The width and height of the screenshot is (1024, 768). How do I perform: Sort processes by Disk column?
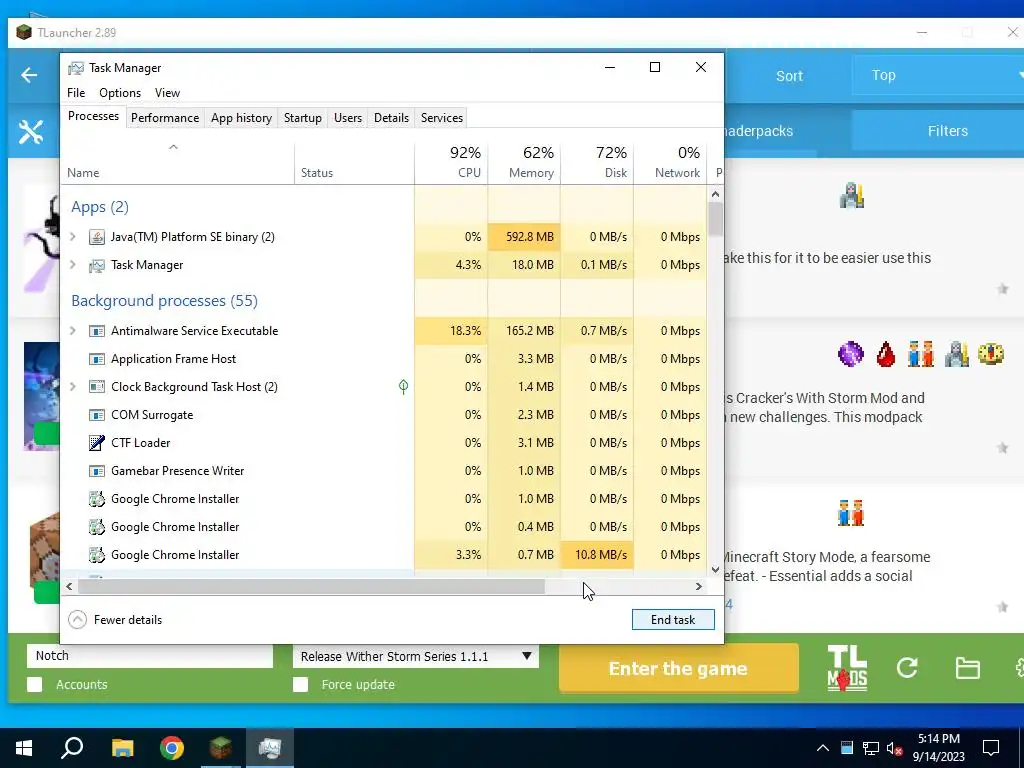tap(598, 163)
